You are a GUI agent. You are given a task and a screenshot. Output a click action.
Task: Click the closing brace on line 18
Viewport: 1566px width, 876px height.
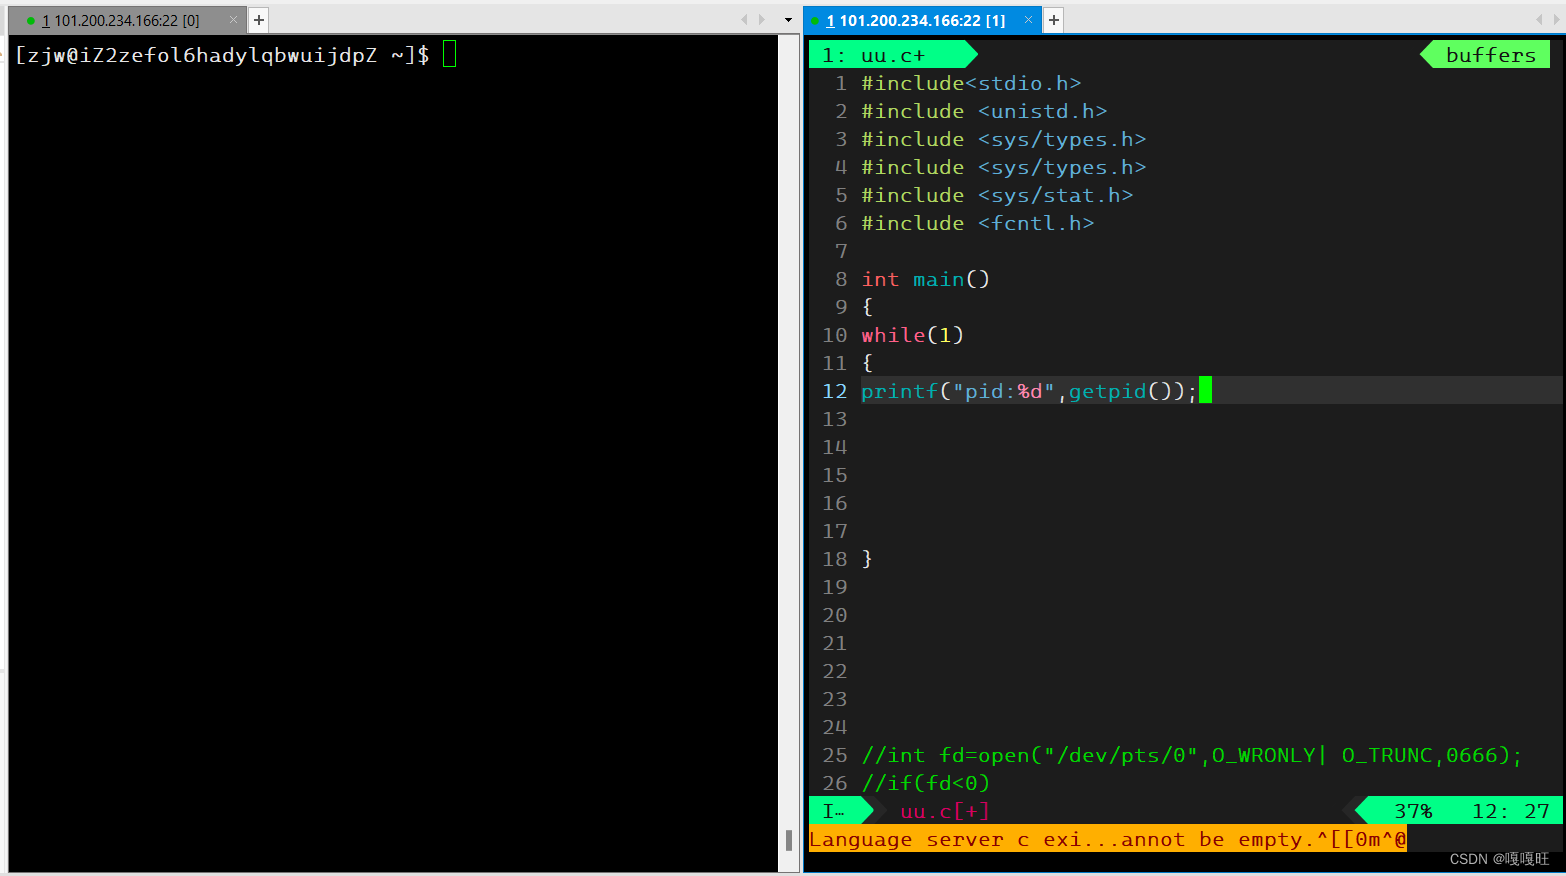pyautogui.click(x=867, y=559)
